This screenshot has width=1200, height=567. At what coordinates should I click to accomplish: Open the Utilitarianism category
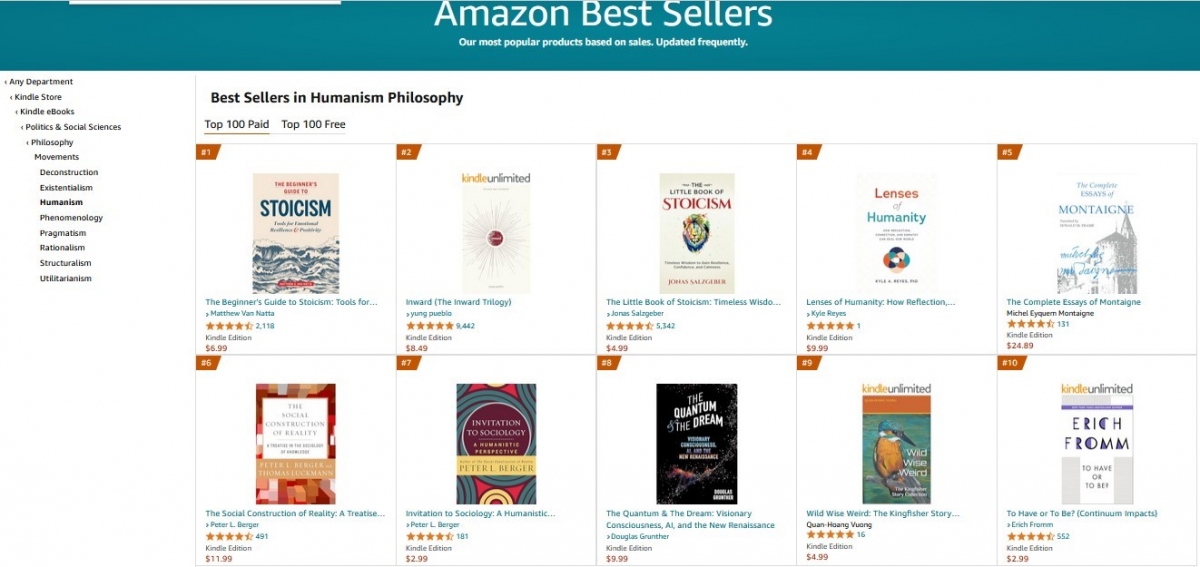pos(66,278)
